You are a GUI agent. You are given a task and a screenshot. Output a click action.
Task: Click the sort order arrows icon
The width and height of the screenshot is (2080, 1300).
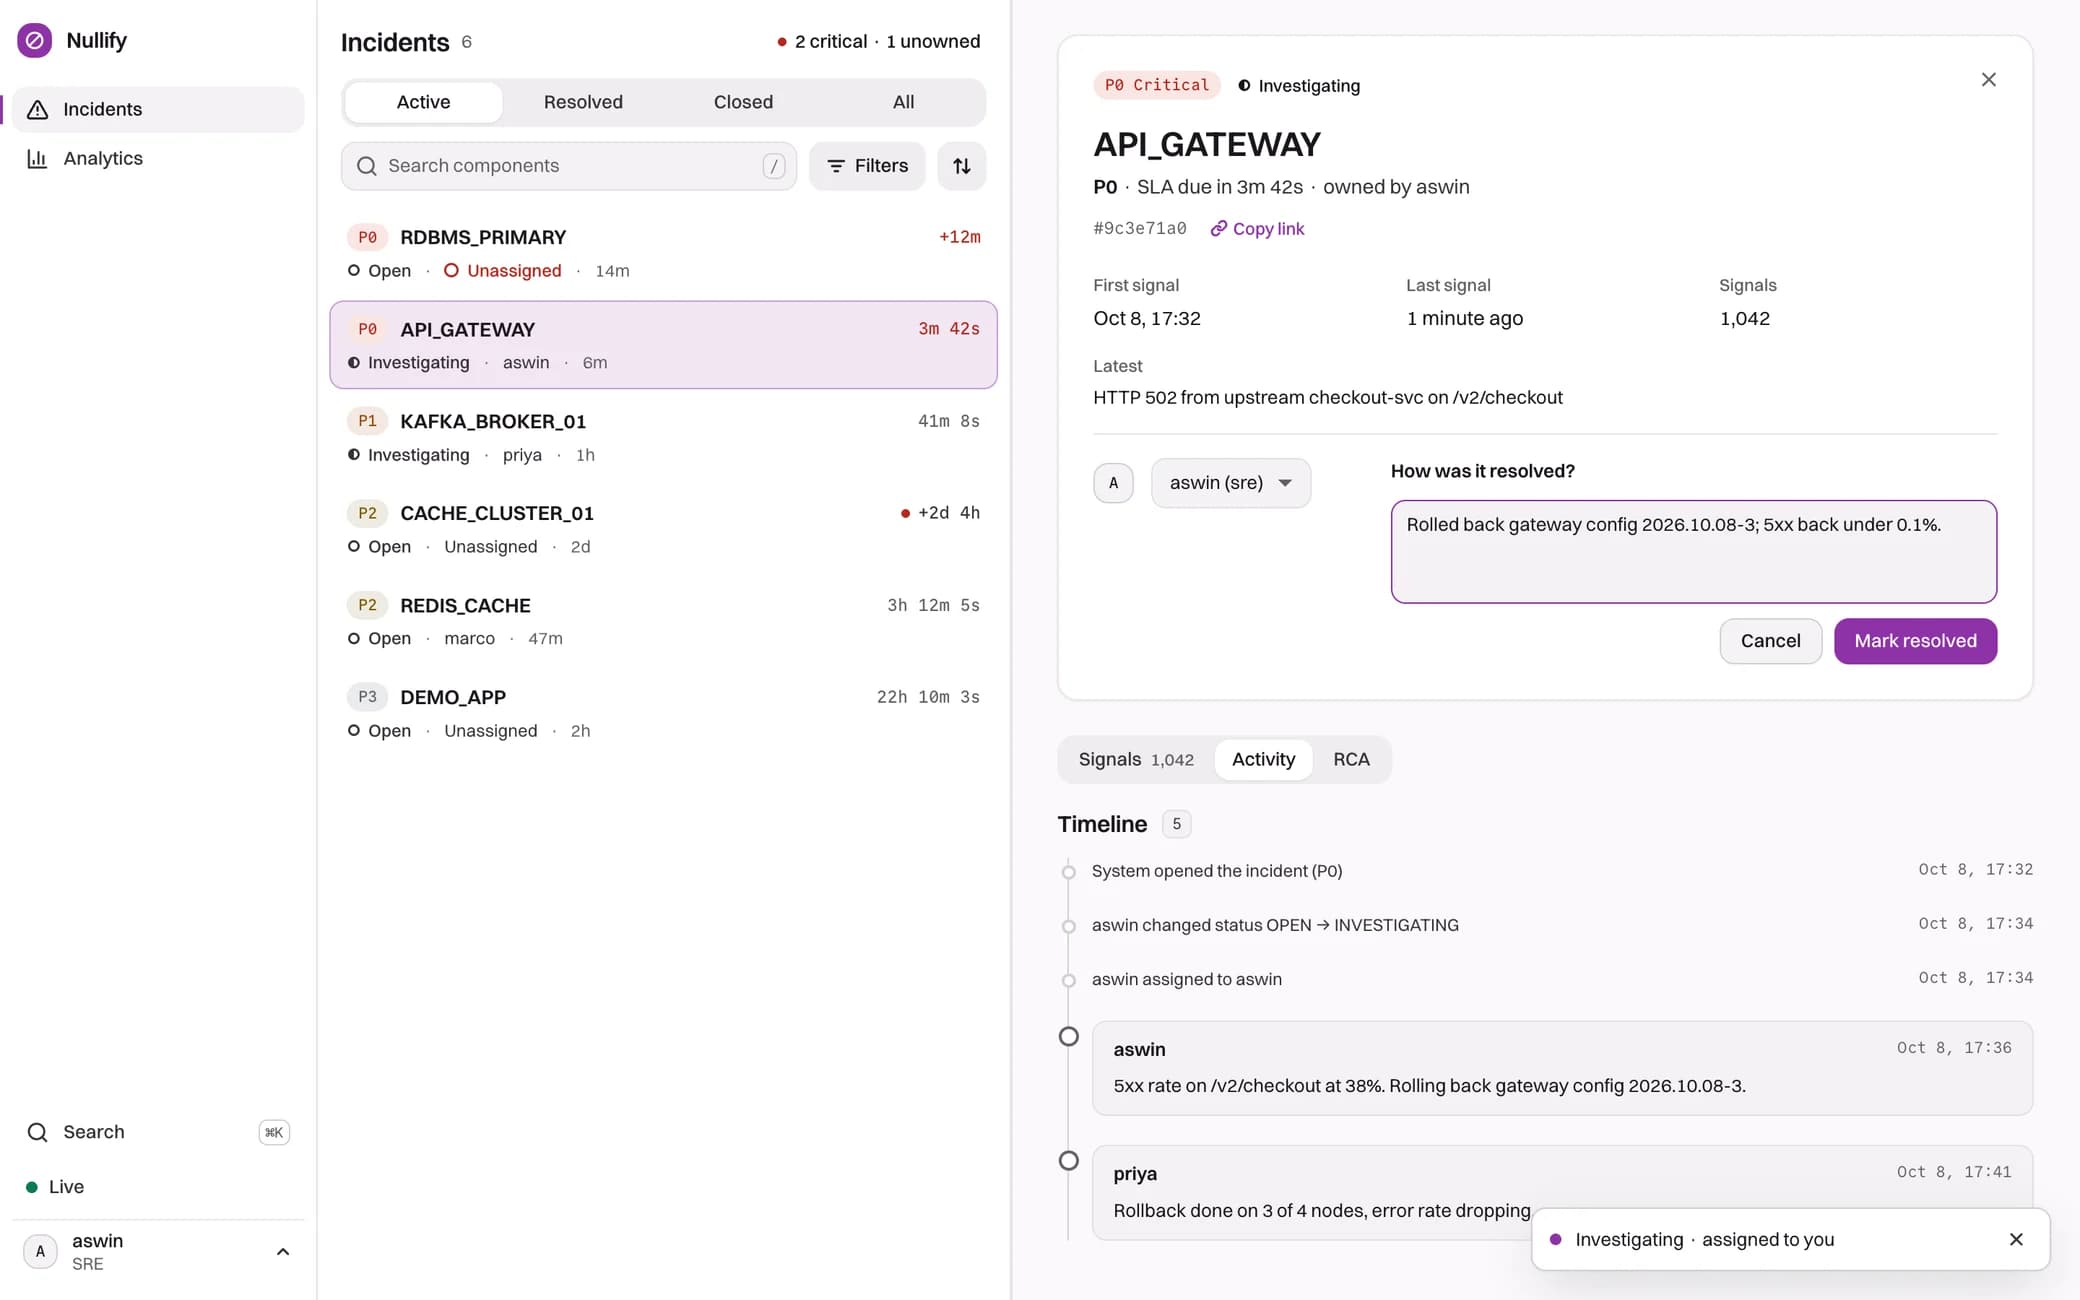point(962,166)
